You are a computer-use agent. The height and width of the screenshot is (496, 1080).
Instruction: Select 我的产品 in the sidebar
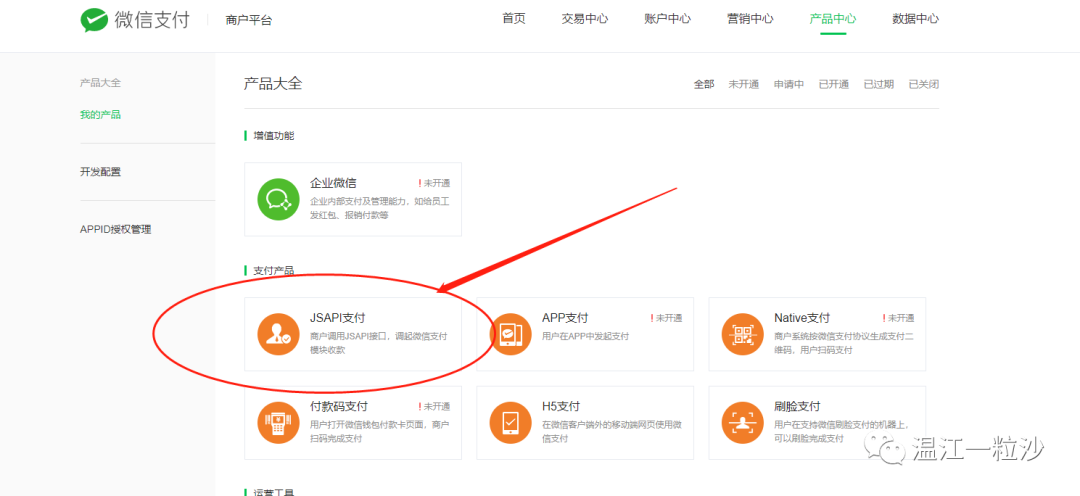point(101,114)
